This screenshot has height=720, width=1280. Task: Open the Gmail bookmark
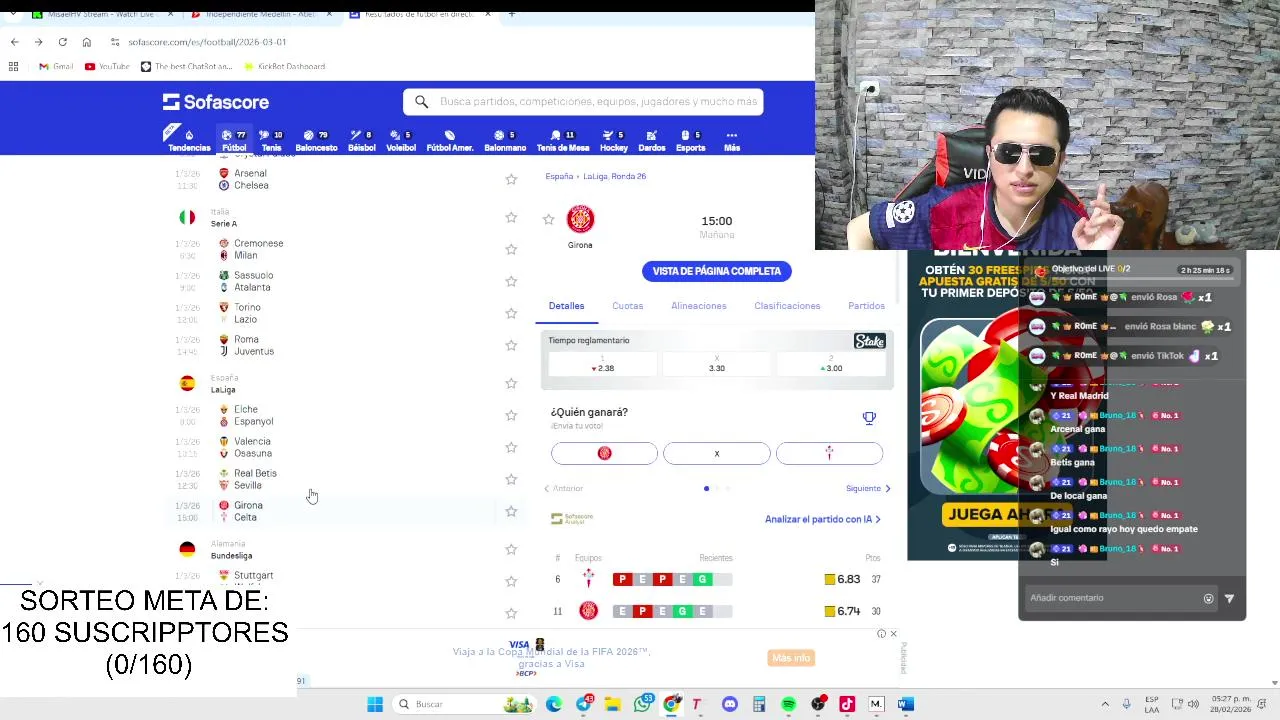coord(56,66)
